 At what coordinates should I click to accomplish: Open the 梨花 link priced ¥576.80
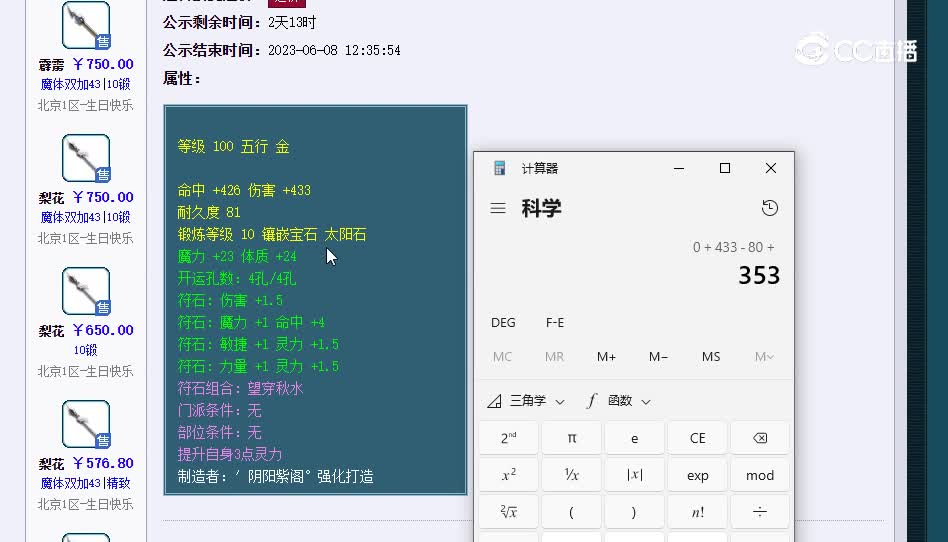pyautogui.click(x=51, y=464)
